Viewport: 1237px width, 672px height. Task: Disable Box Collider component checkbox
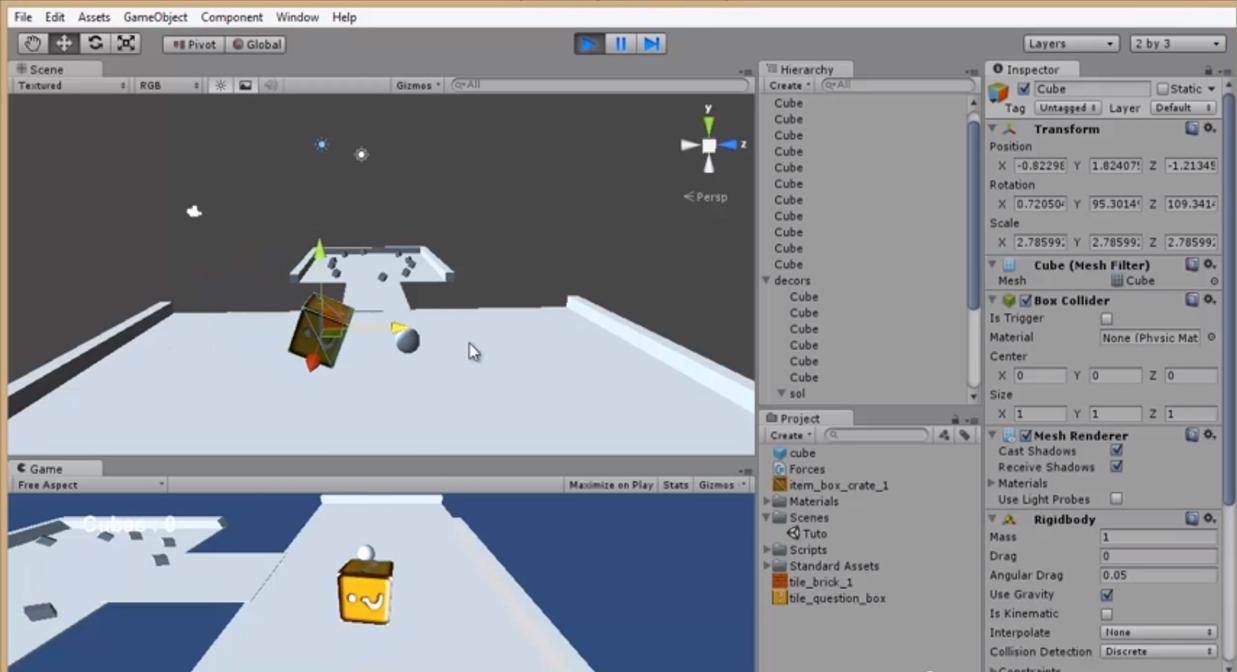tap(1025, 300)
